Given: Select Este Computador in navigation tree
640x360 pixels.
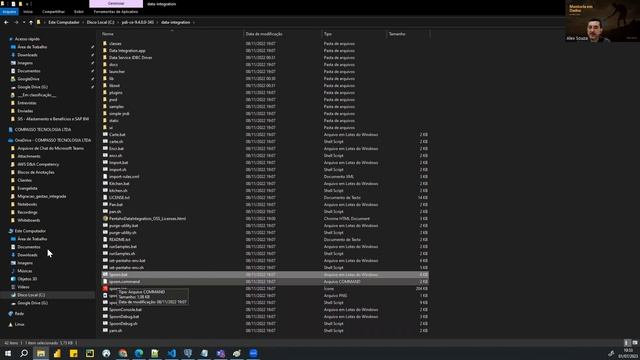Looking at the screenshot, I should click(x=30, y=231).
